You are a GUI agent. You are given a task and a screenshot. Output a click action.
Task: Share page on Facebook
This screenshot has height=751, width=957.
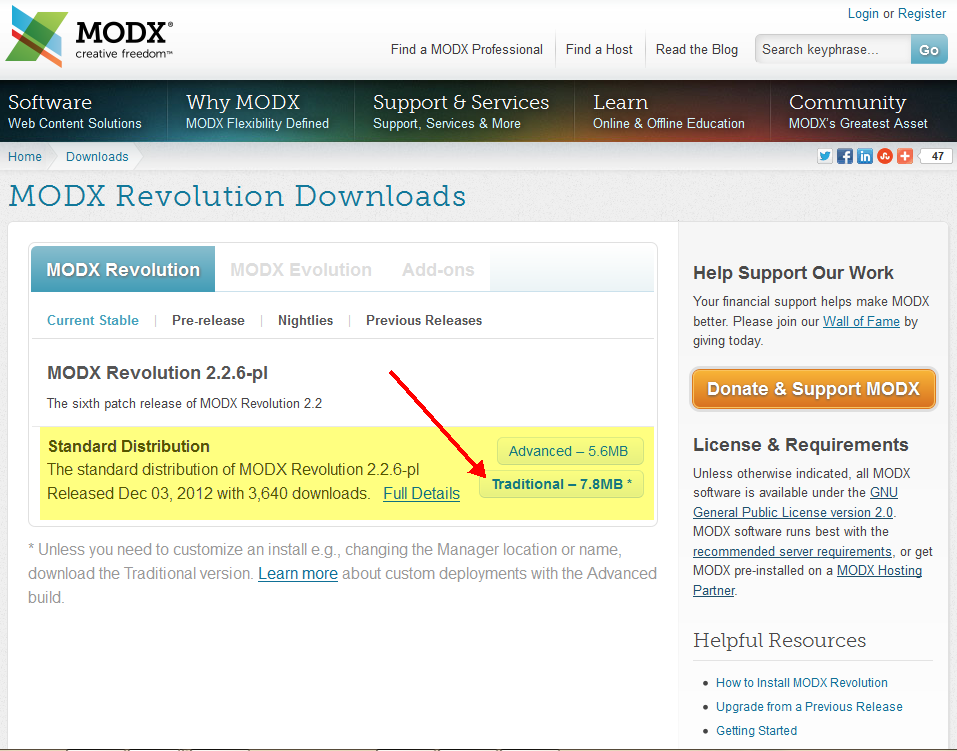coord(845,156)
